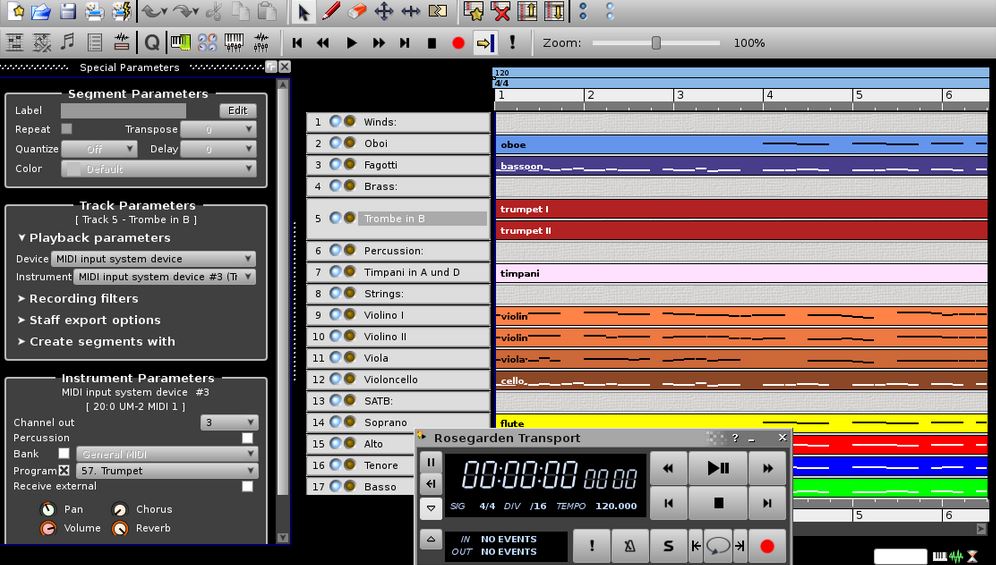This screenshot has height=565, width=996.
Task: Mute the Timpani in A und D track
Action: (x=335, y=271)
